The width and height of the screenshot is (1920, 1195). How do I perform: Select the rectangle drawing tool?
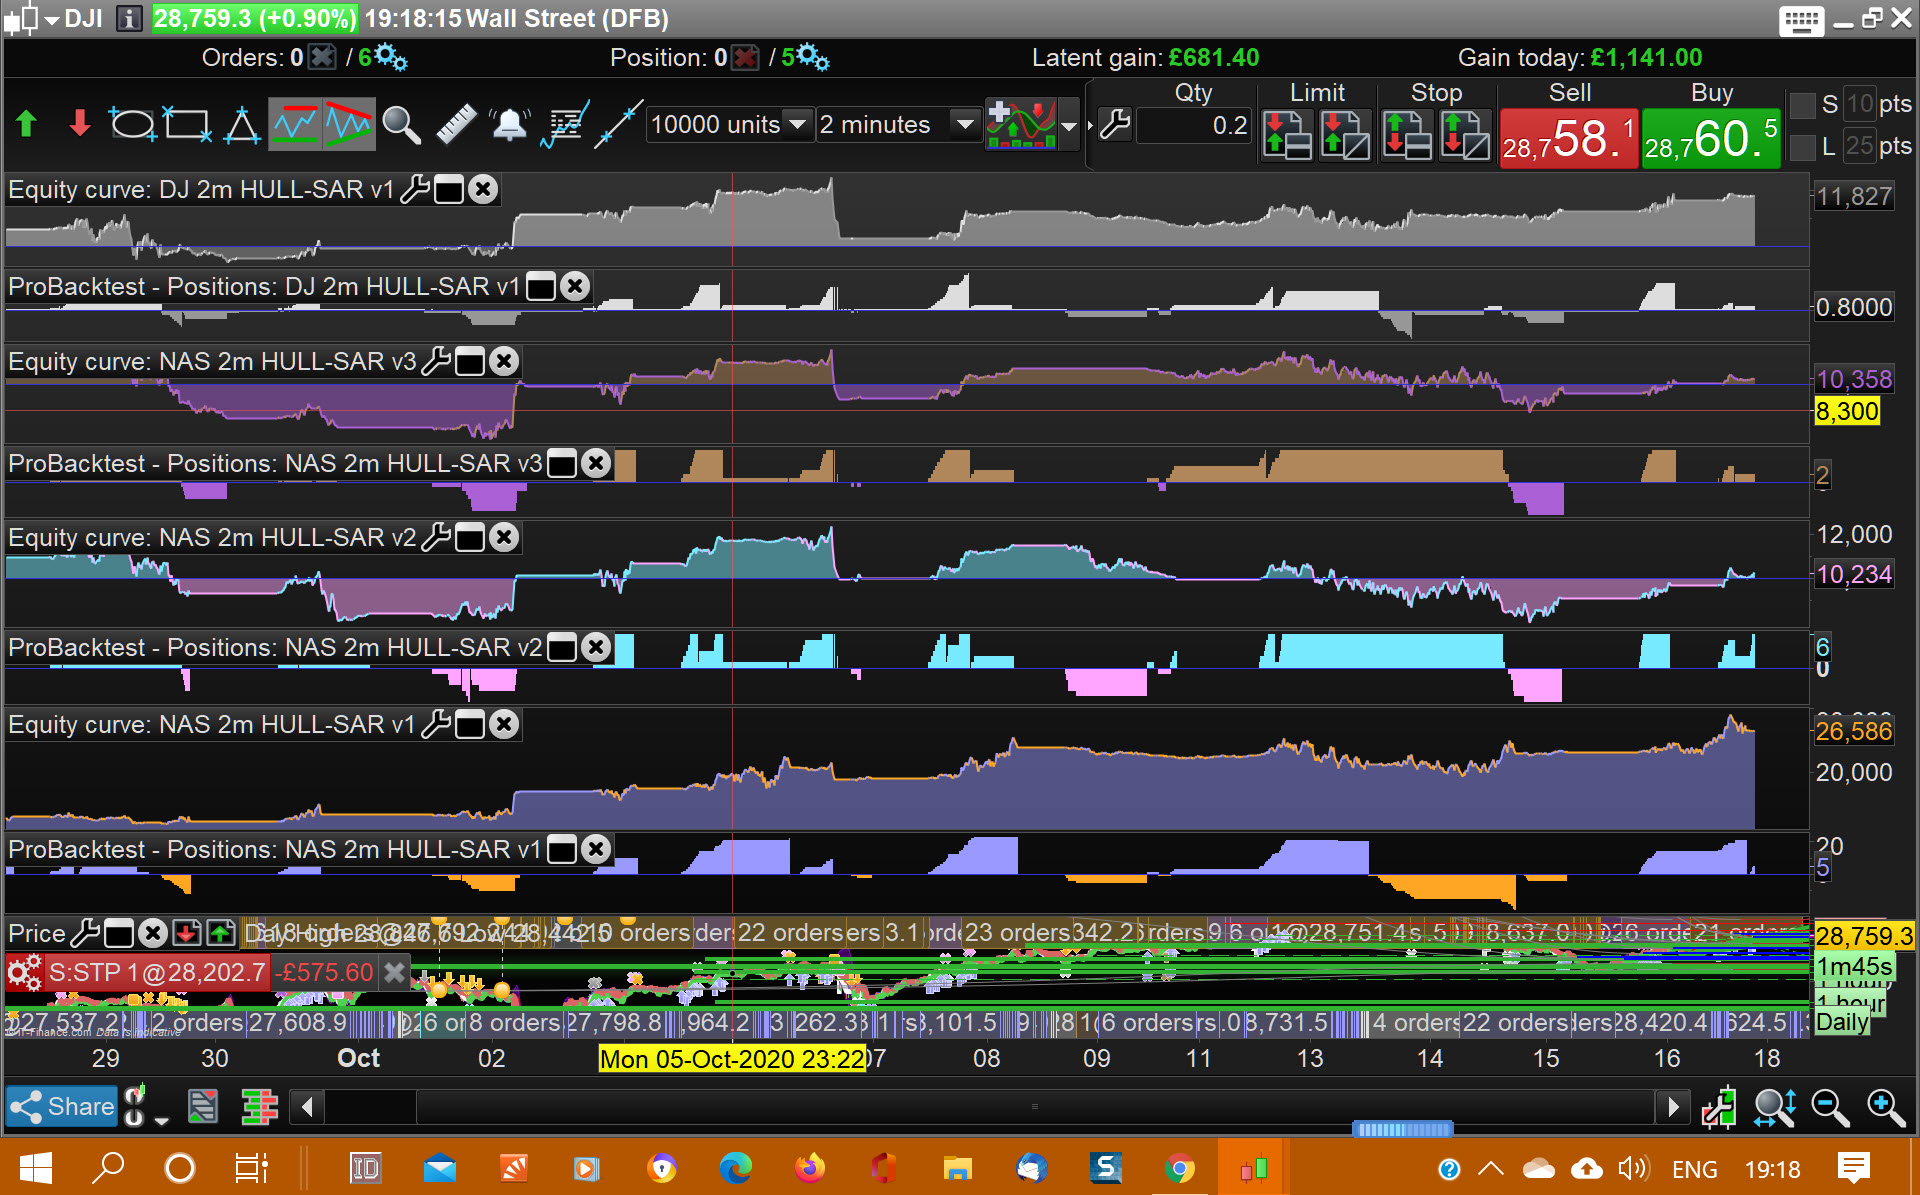[x=186, y=125]
